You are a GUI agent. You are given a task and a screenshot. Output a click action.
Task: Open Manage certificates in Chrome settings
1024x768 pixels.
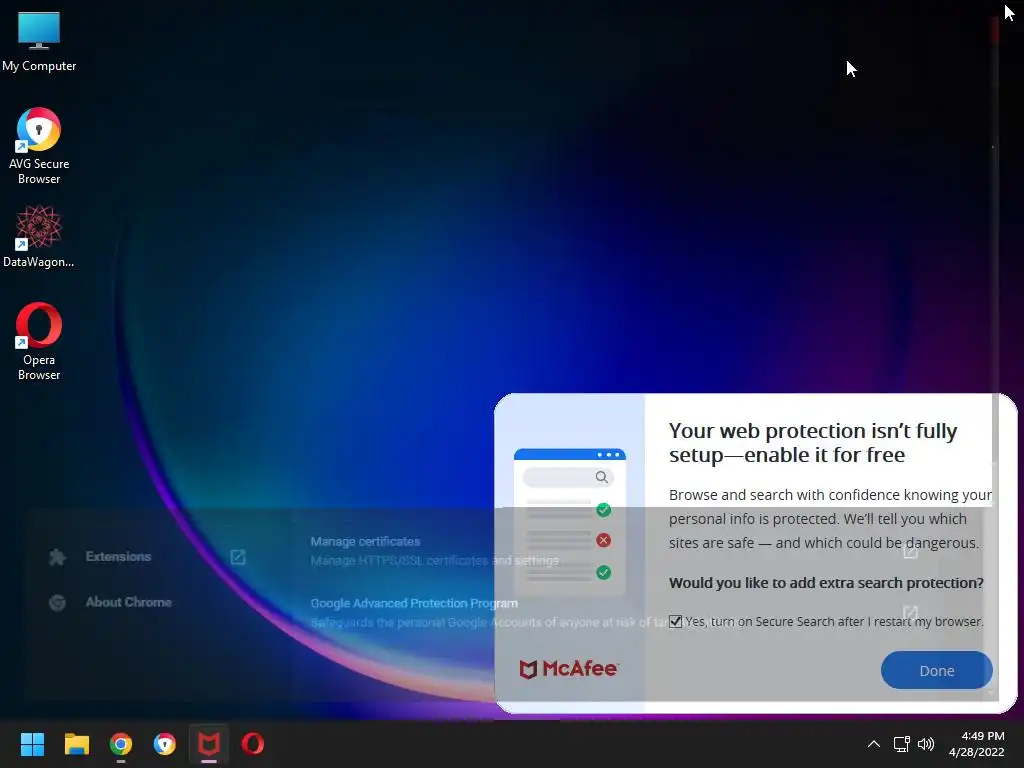click(x=434, y=551)
